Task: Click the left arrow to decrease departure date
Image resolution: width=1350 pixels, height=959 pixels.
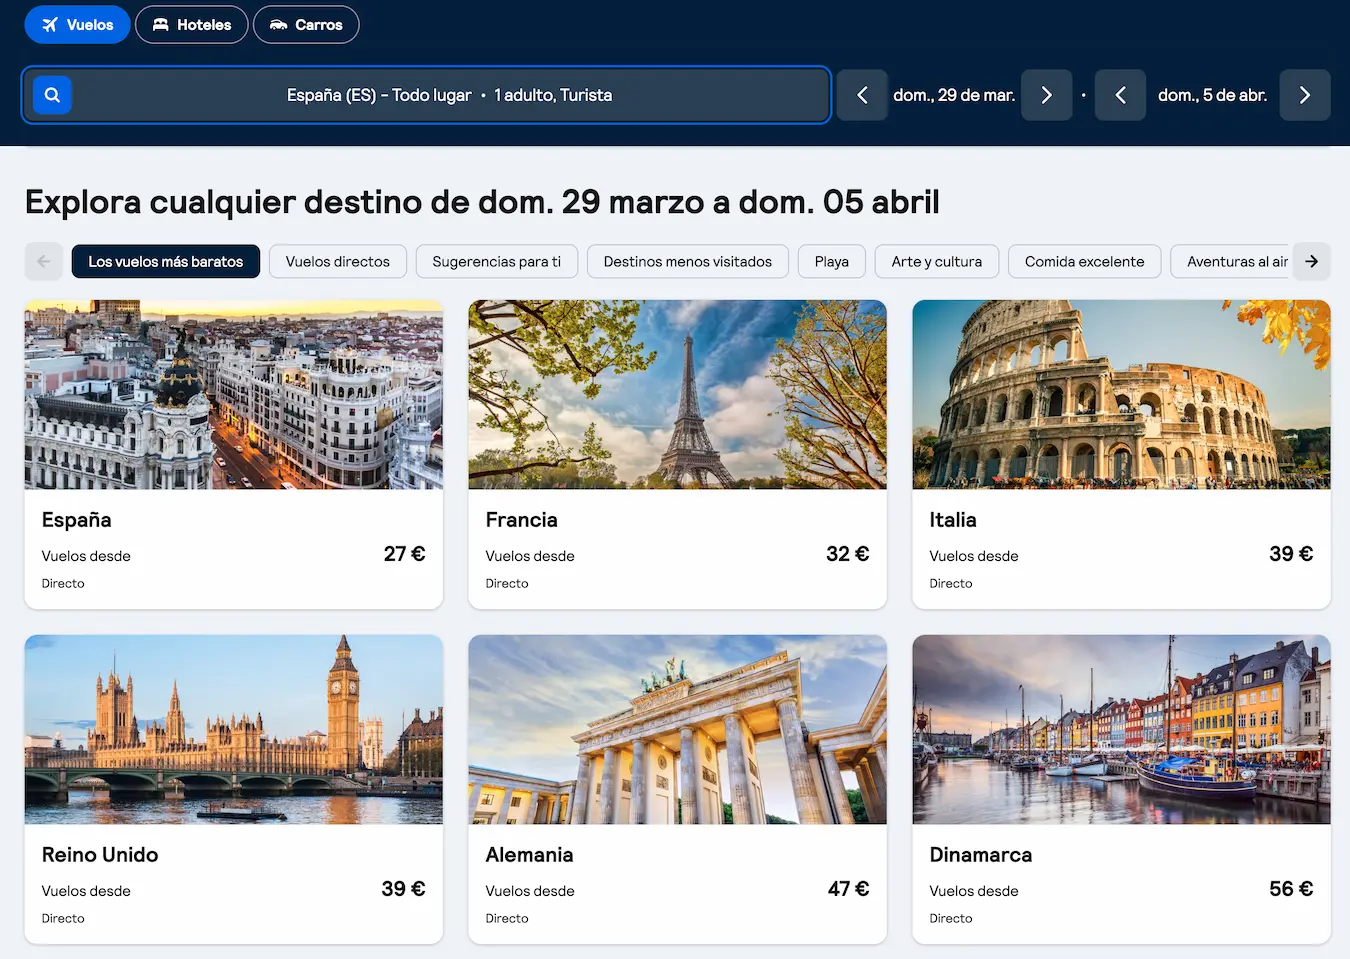Action: pos(862,95)
